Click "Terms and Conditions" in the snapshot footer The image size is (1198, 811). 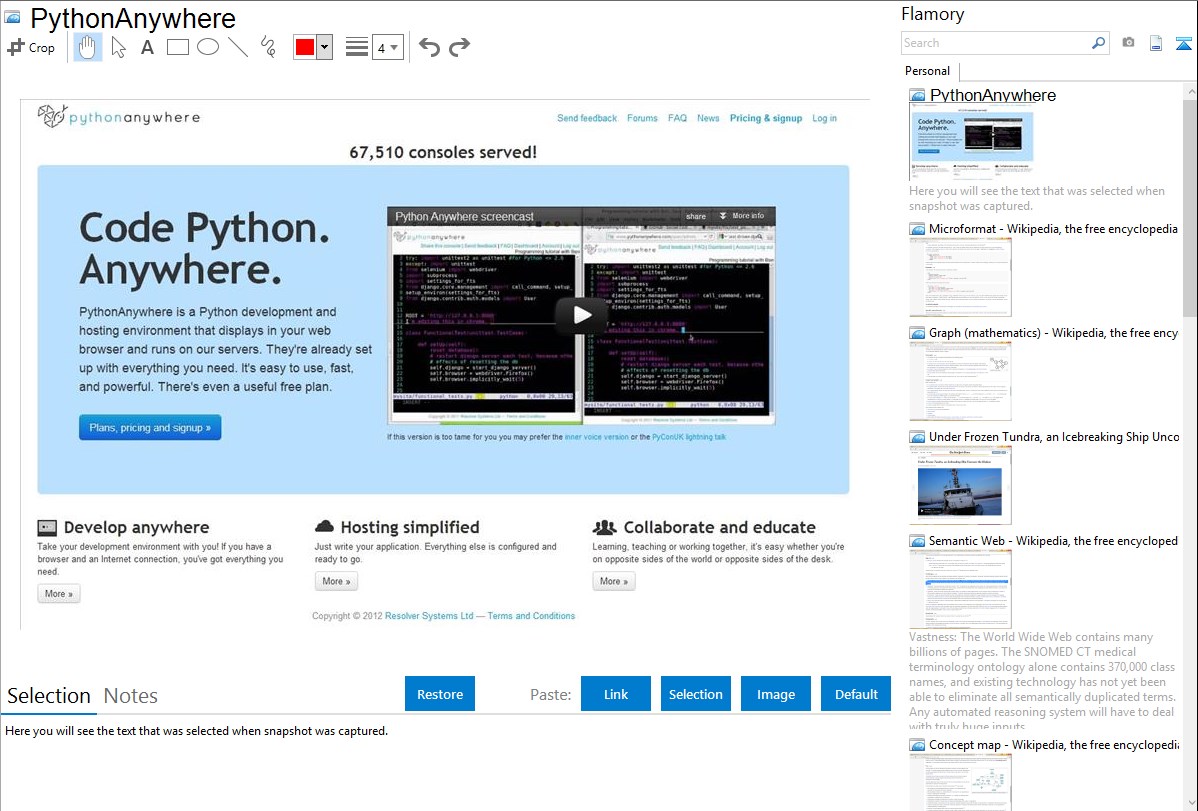531,615
